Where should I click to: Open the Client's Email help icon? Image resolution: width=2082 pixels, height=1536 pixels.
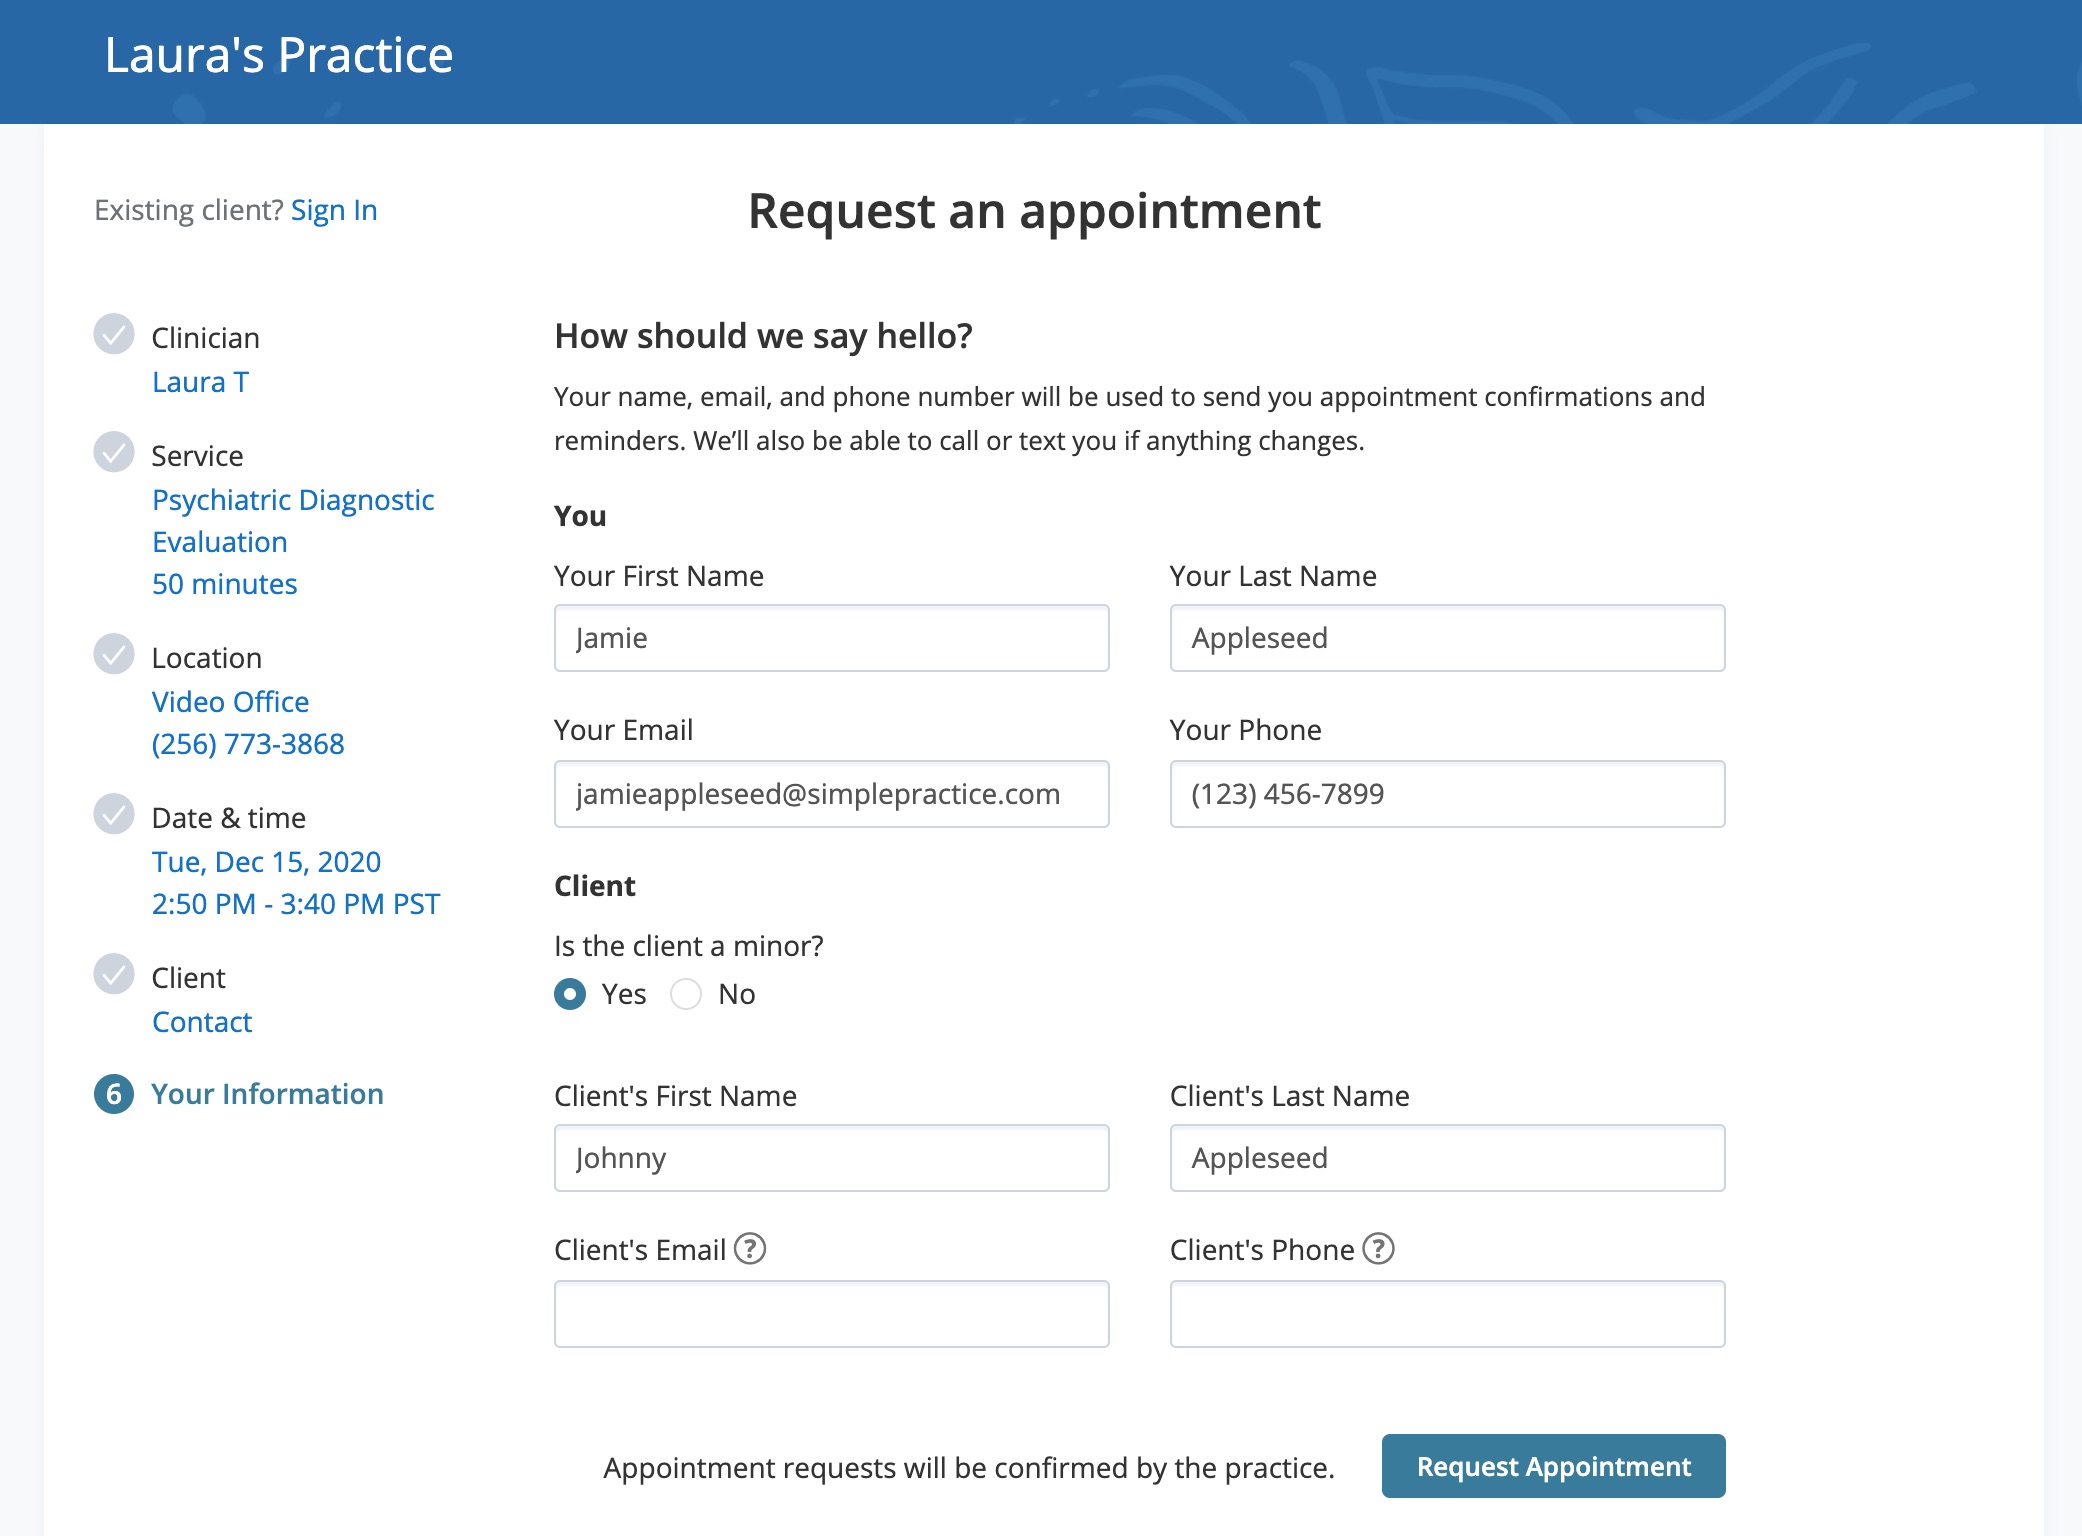pyautogui.click(x=750, y=1249)
